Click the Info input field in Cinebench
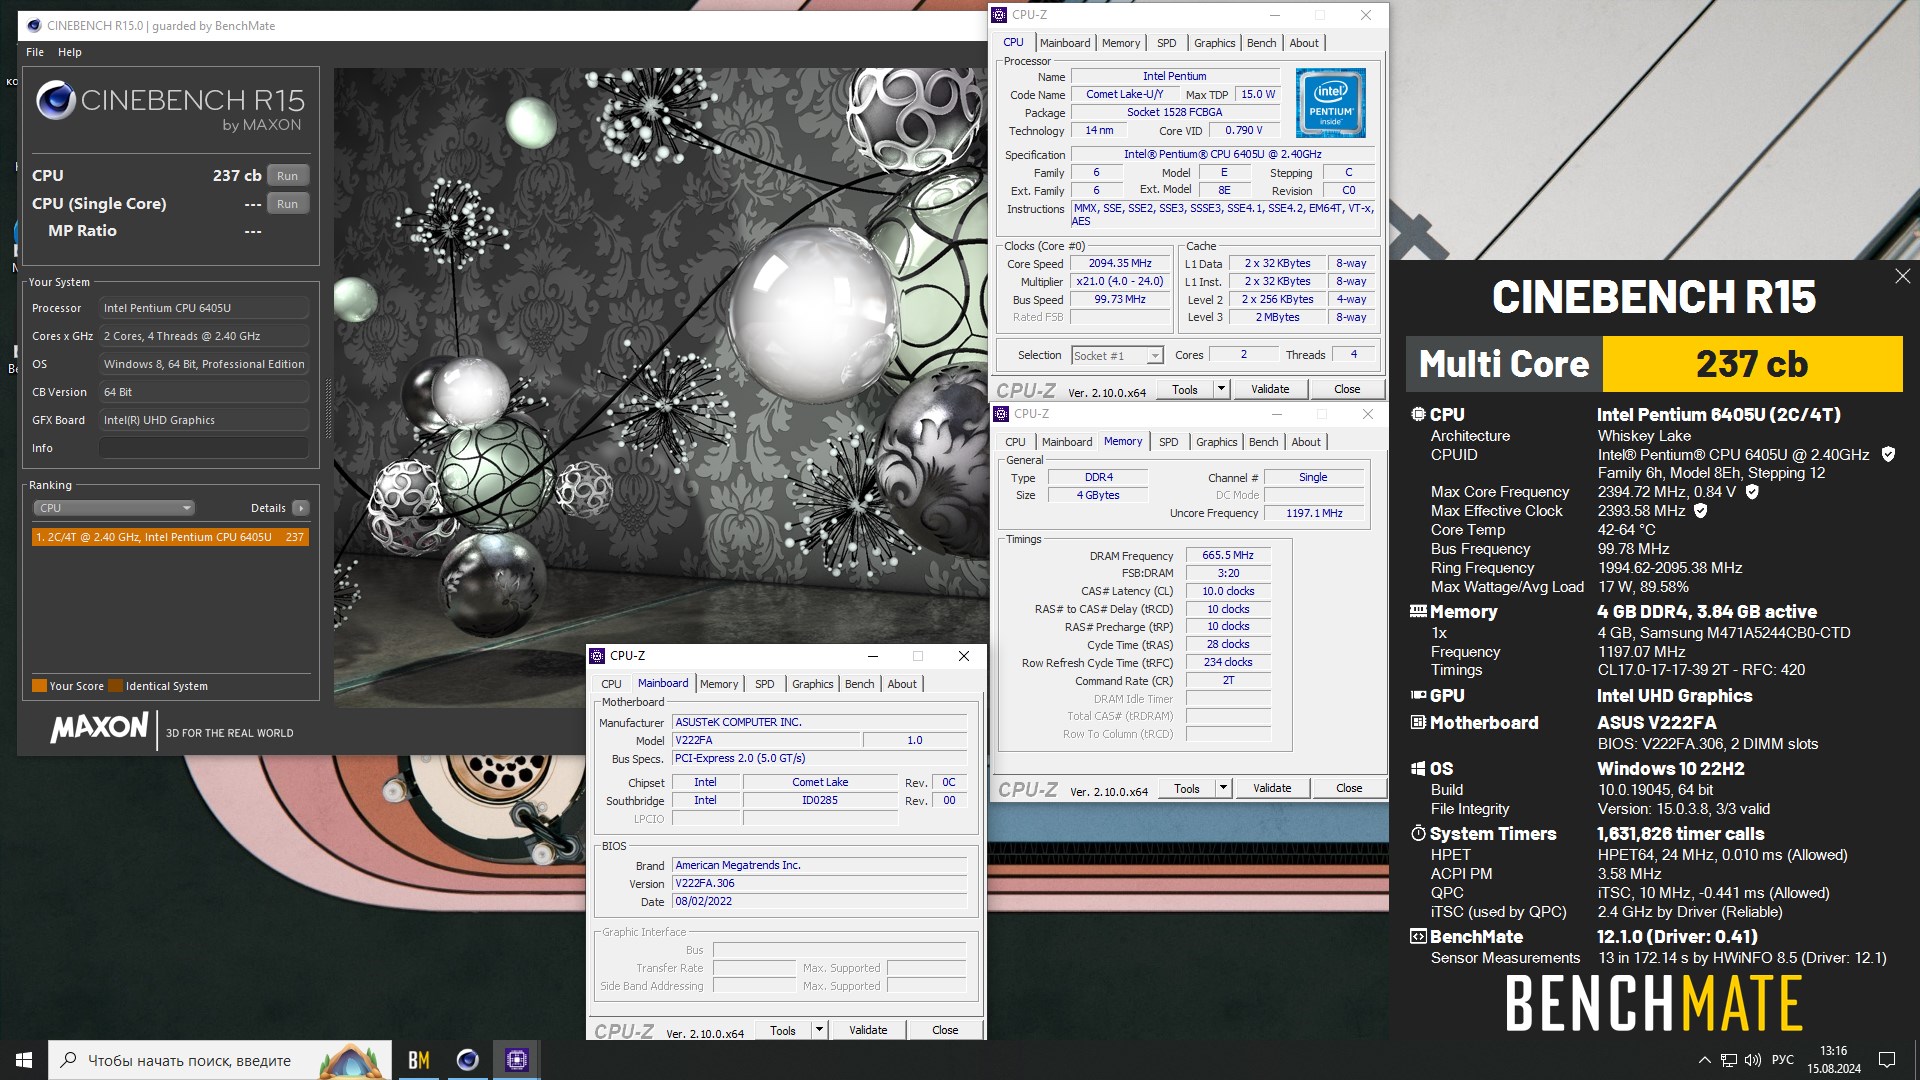The height and width of the screenshot is (1080, 1920). (x=204, y=448)
